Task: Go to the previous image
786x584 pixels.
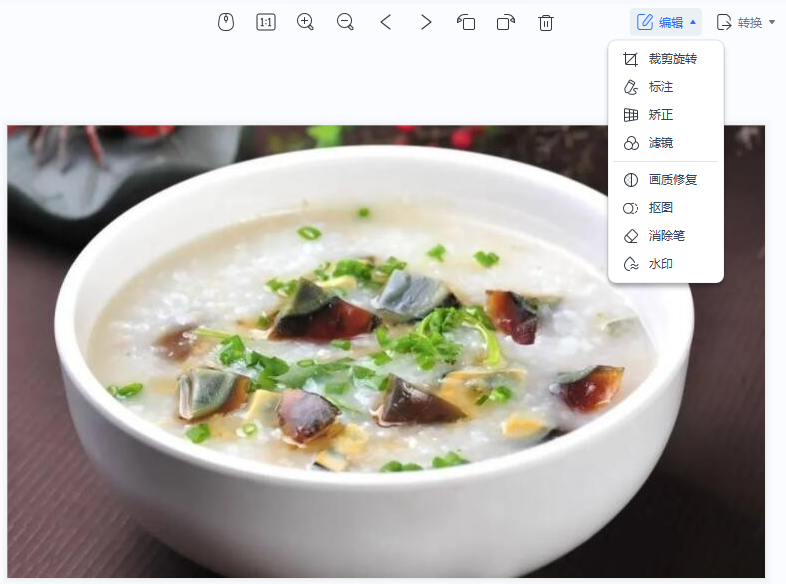Action: click(x=385, y=22)
